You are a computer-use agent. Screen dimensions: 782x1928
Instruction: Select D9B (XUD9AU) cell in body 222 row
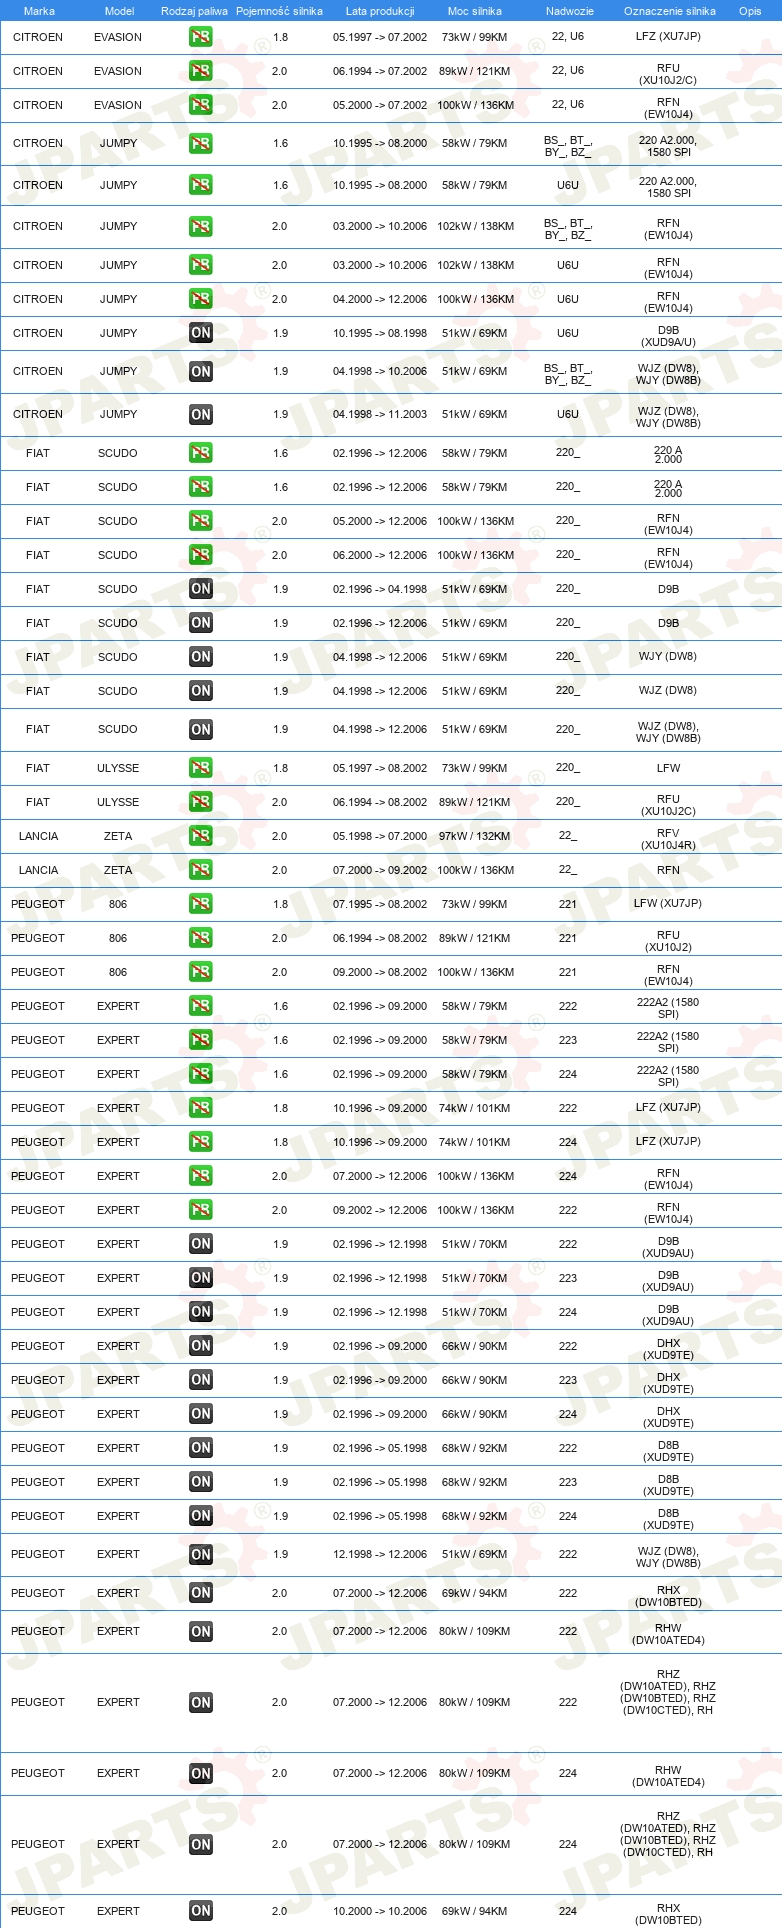(x=668, y=1247)
